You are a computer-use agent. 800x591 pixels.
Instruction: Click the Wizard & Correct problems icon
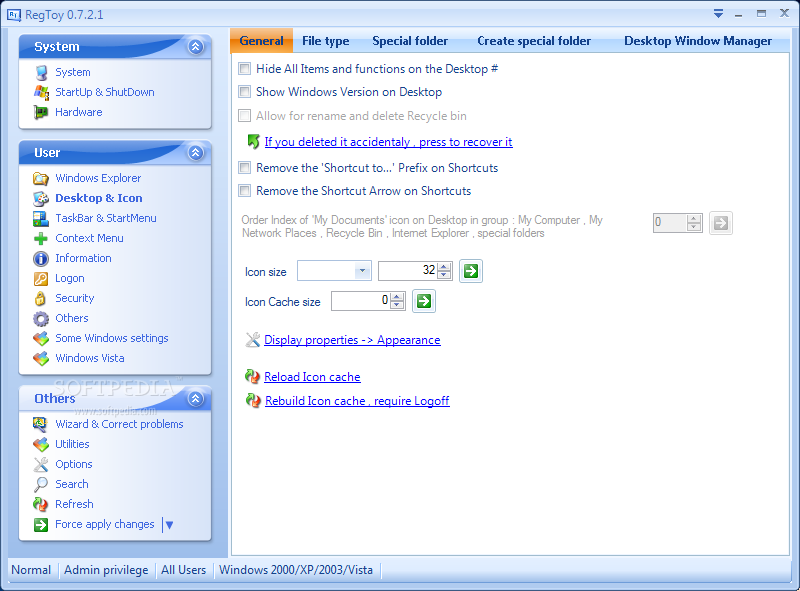click(x=41, y=425)
